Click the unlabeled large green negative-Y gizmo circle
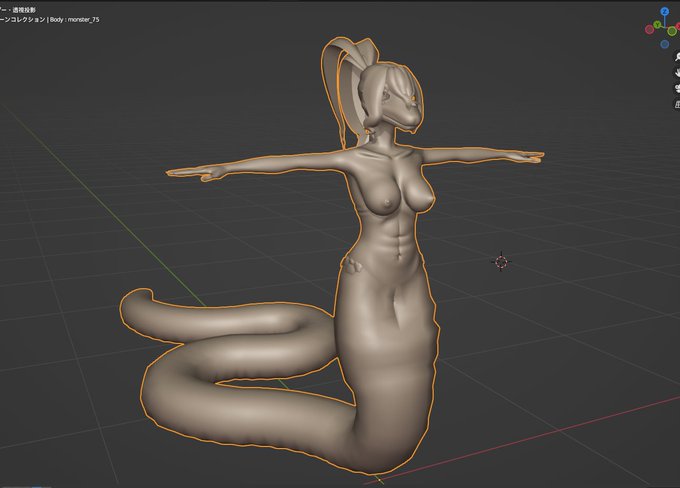This screenshot has height=488, width=680. [x=672, y=31]
